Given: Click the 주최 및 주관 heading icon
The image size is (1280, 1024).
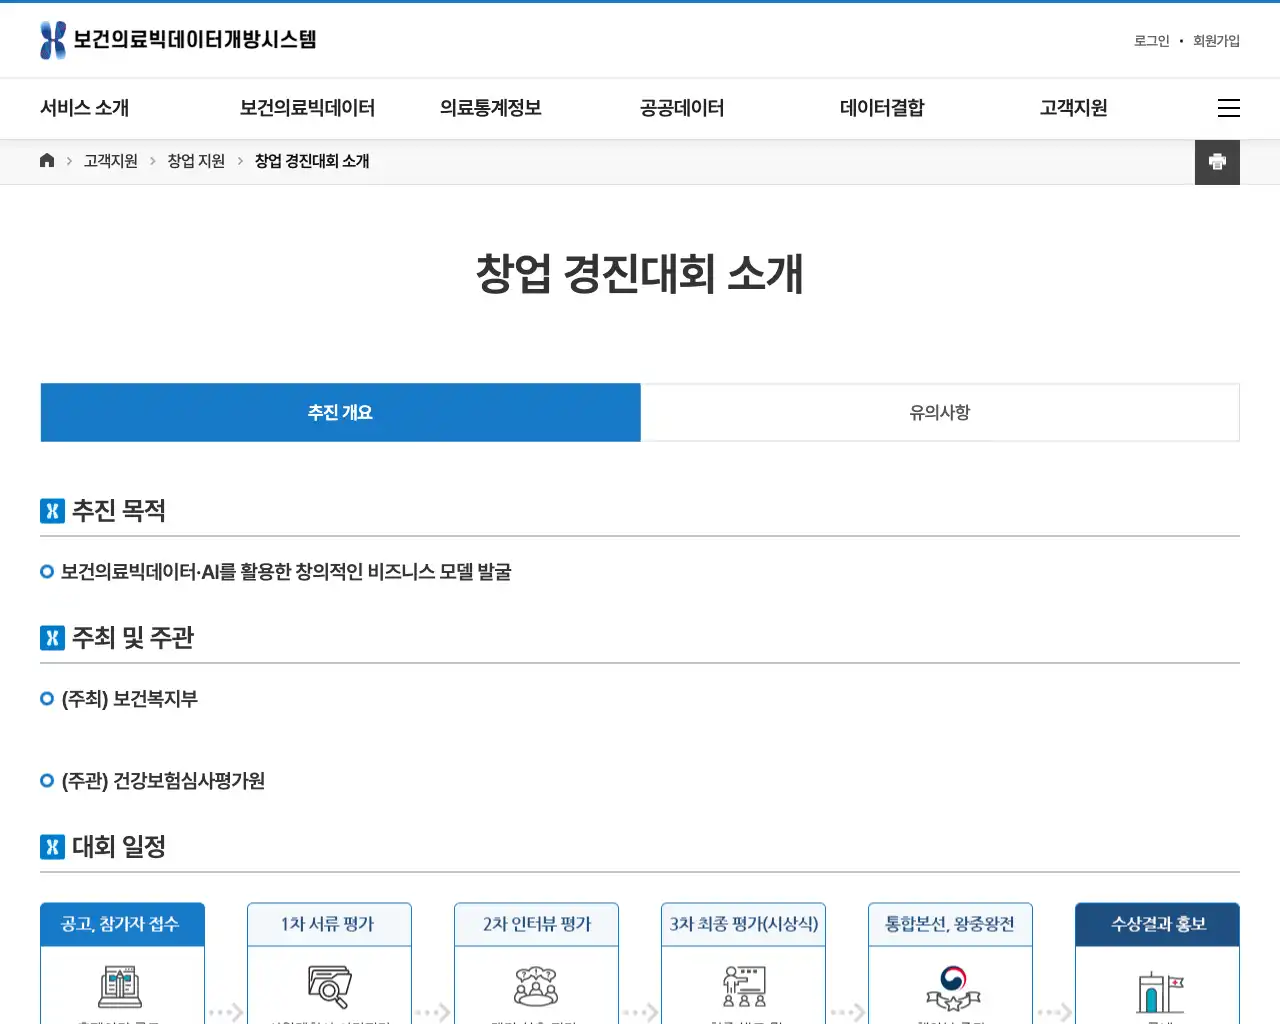Looking at the screenshot, I should [x=52, y=638].
